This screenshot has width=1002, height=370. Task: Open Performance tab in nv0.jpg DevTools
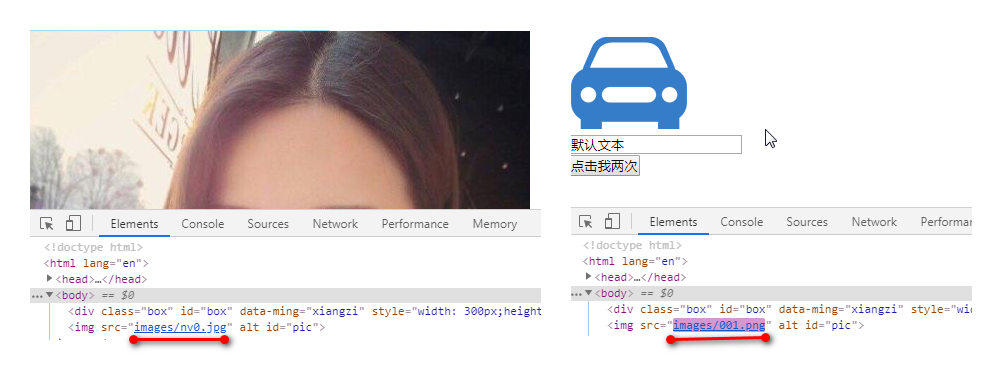(x=415, y=224)
